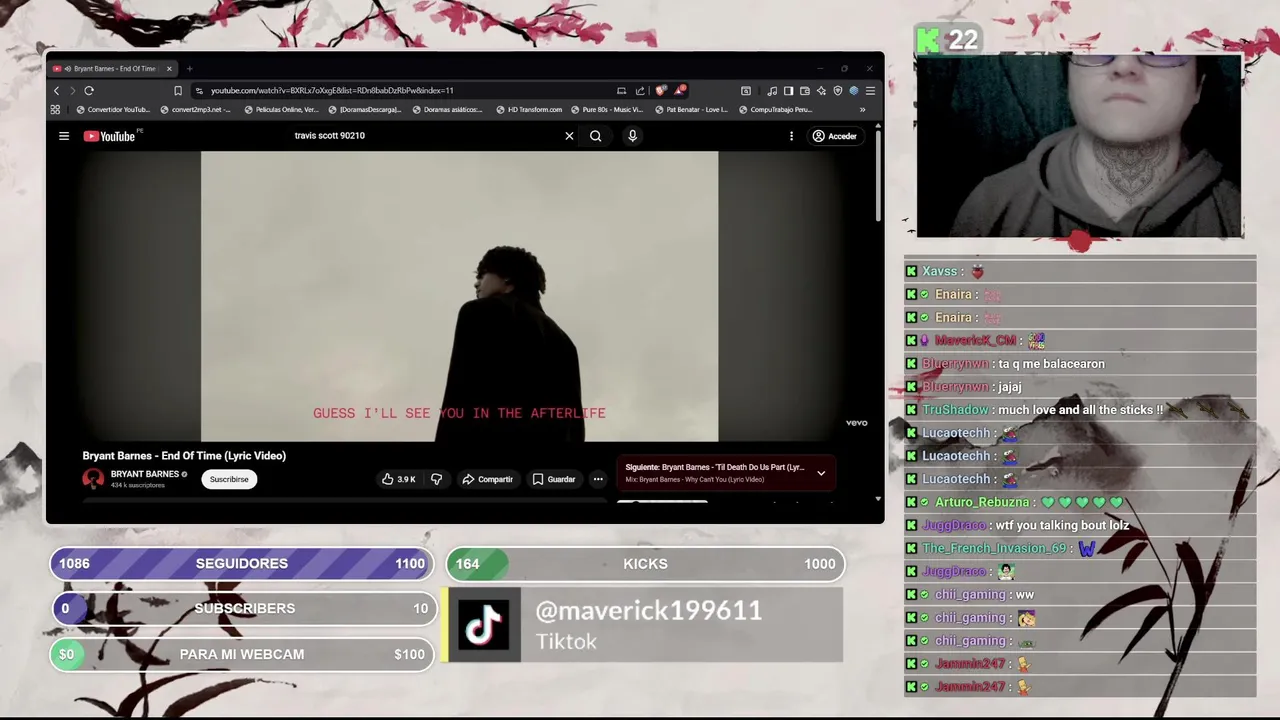
Task: Expand the Siguiente playlist panel chevron
Action: click(x=821, y=473)
